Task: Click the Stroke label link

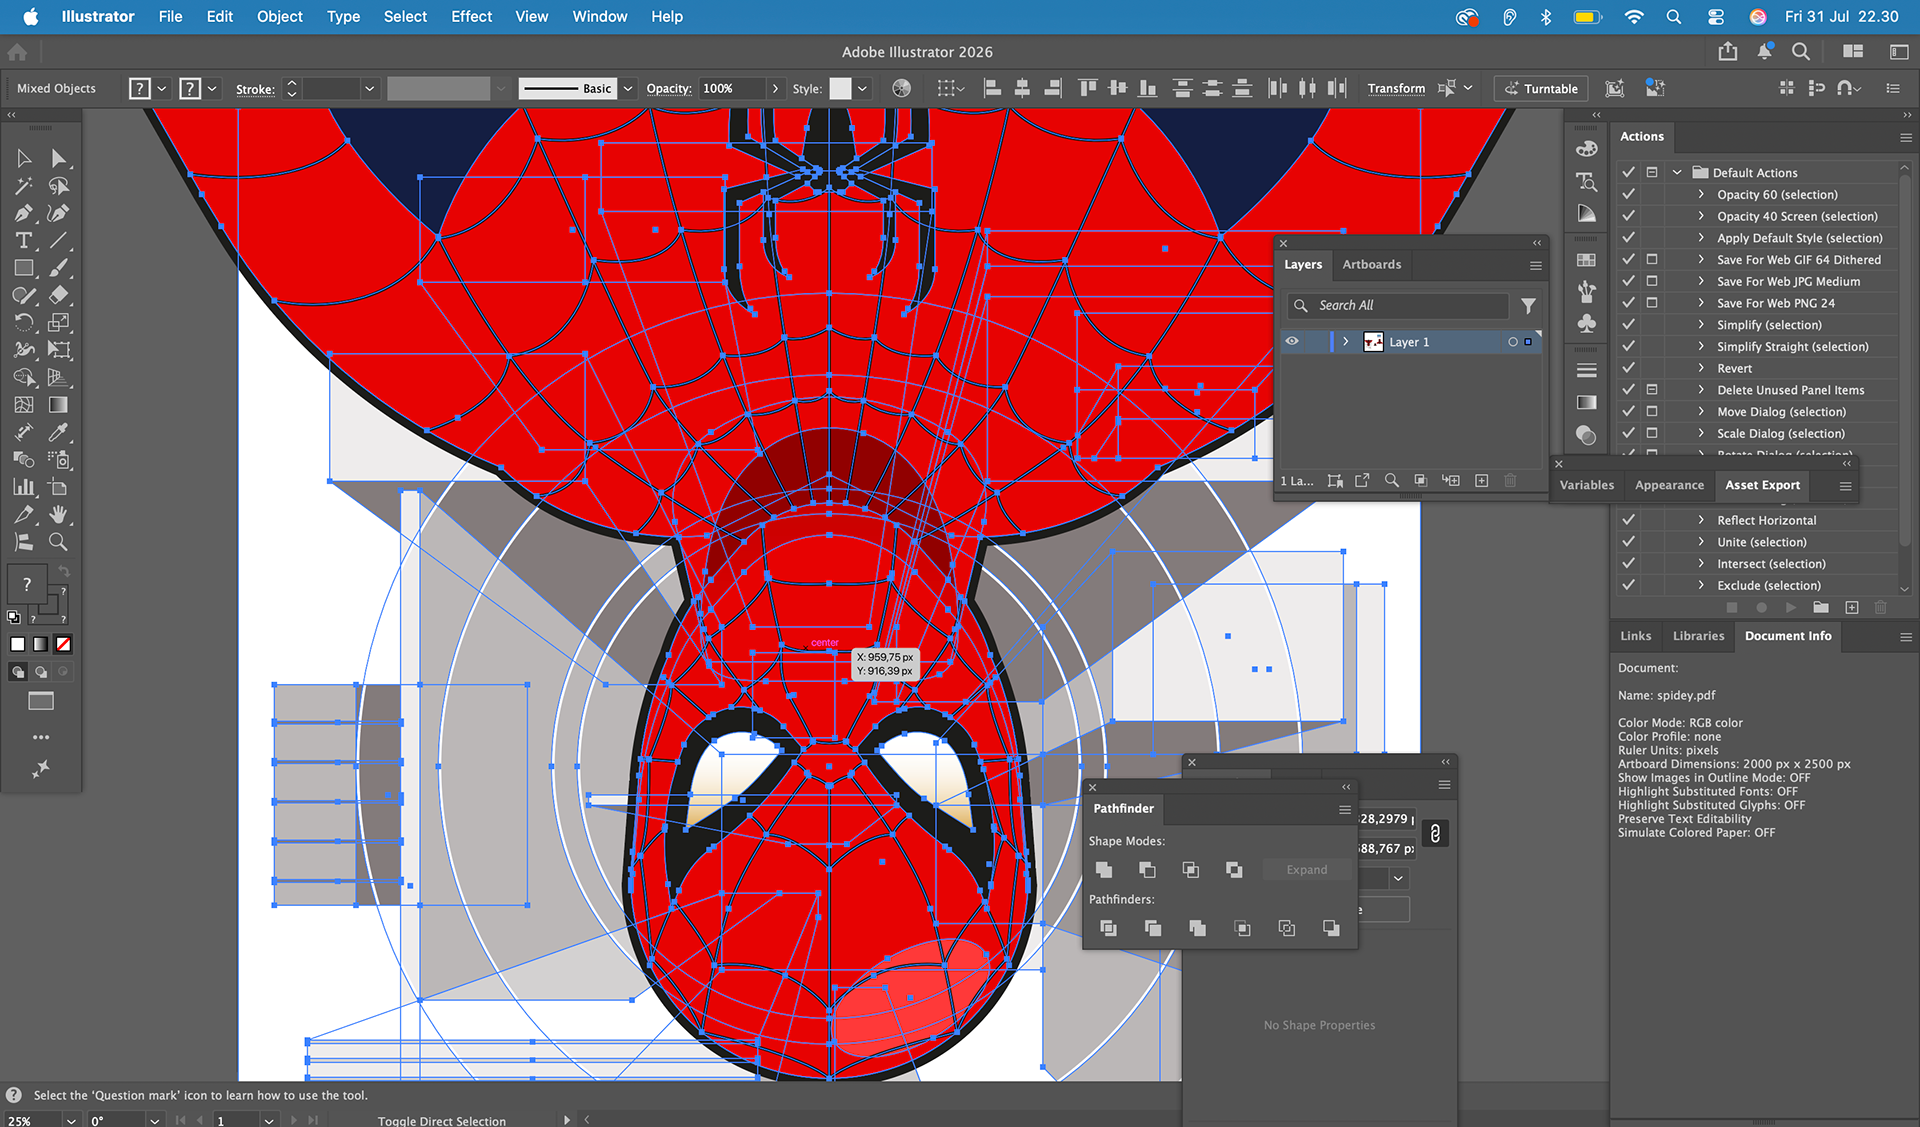Action: pyautogui.click(x=255, y=90)
